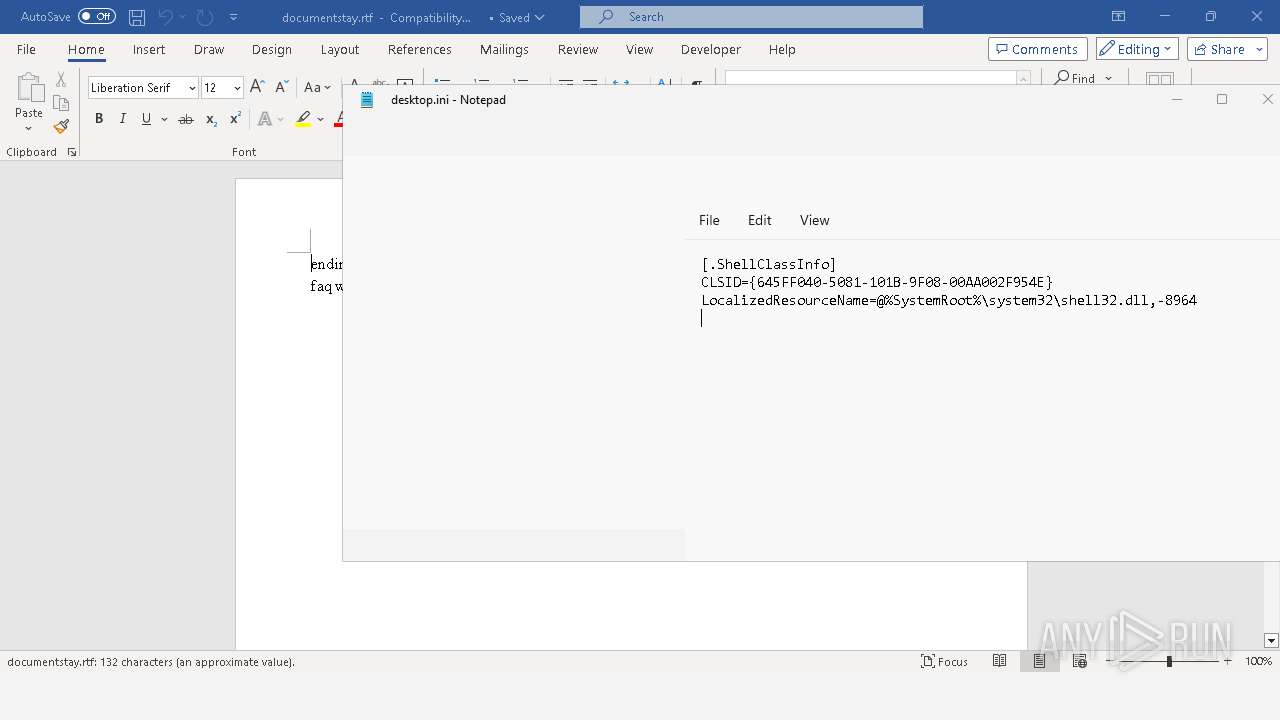Switch to the Review tab

point(578,49)
